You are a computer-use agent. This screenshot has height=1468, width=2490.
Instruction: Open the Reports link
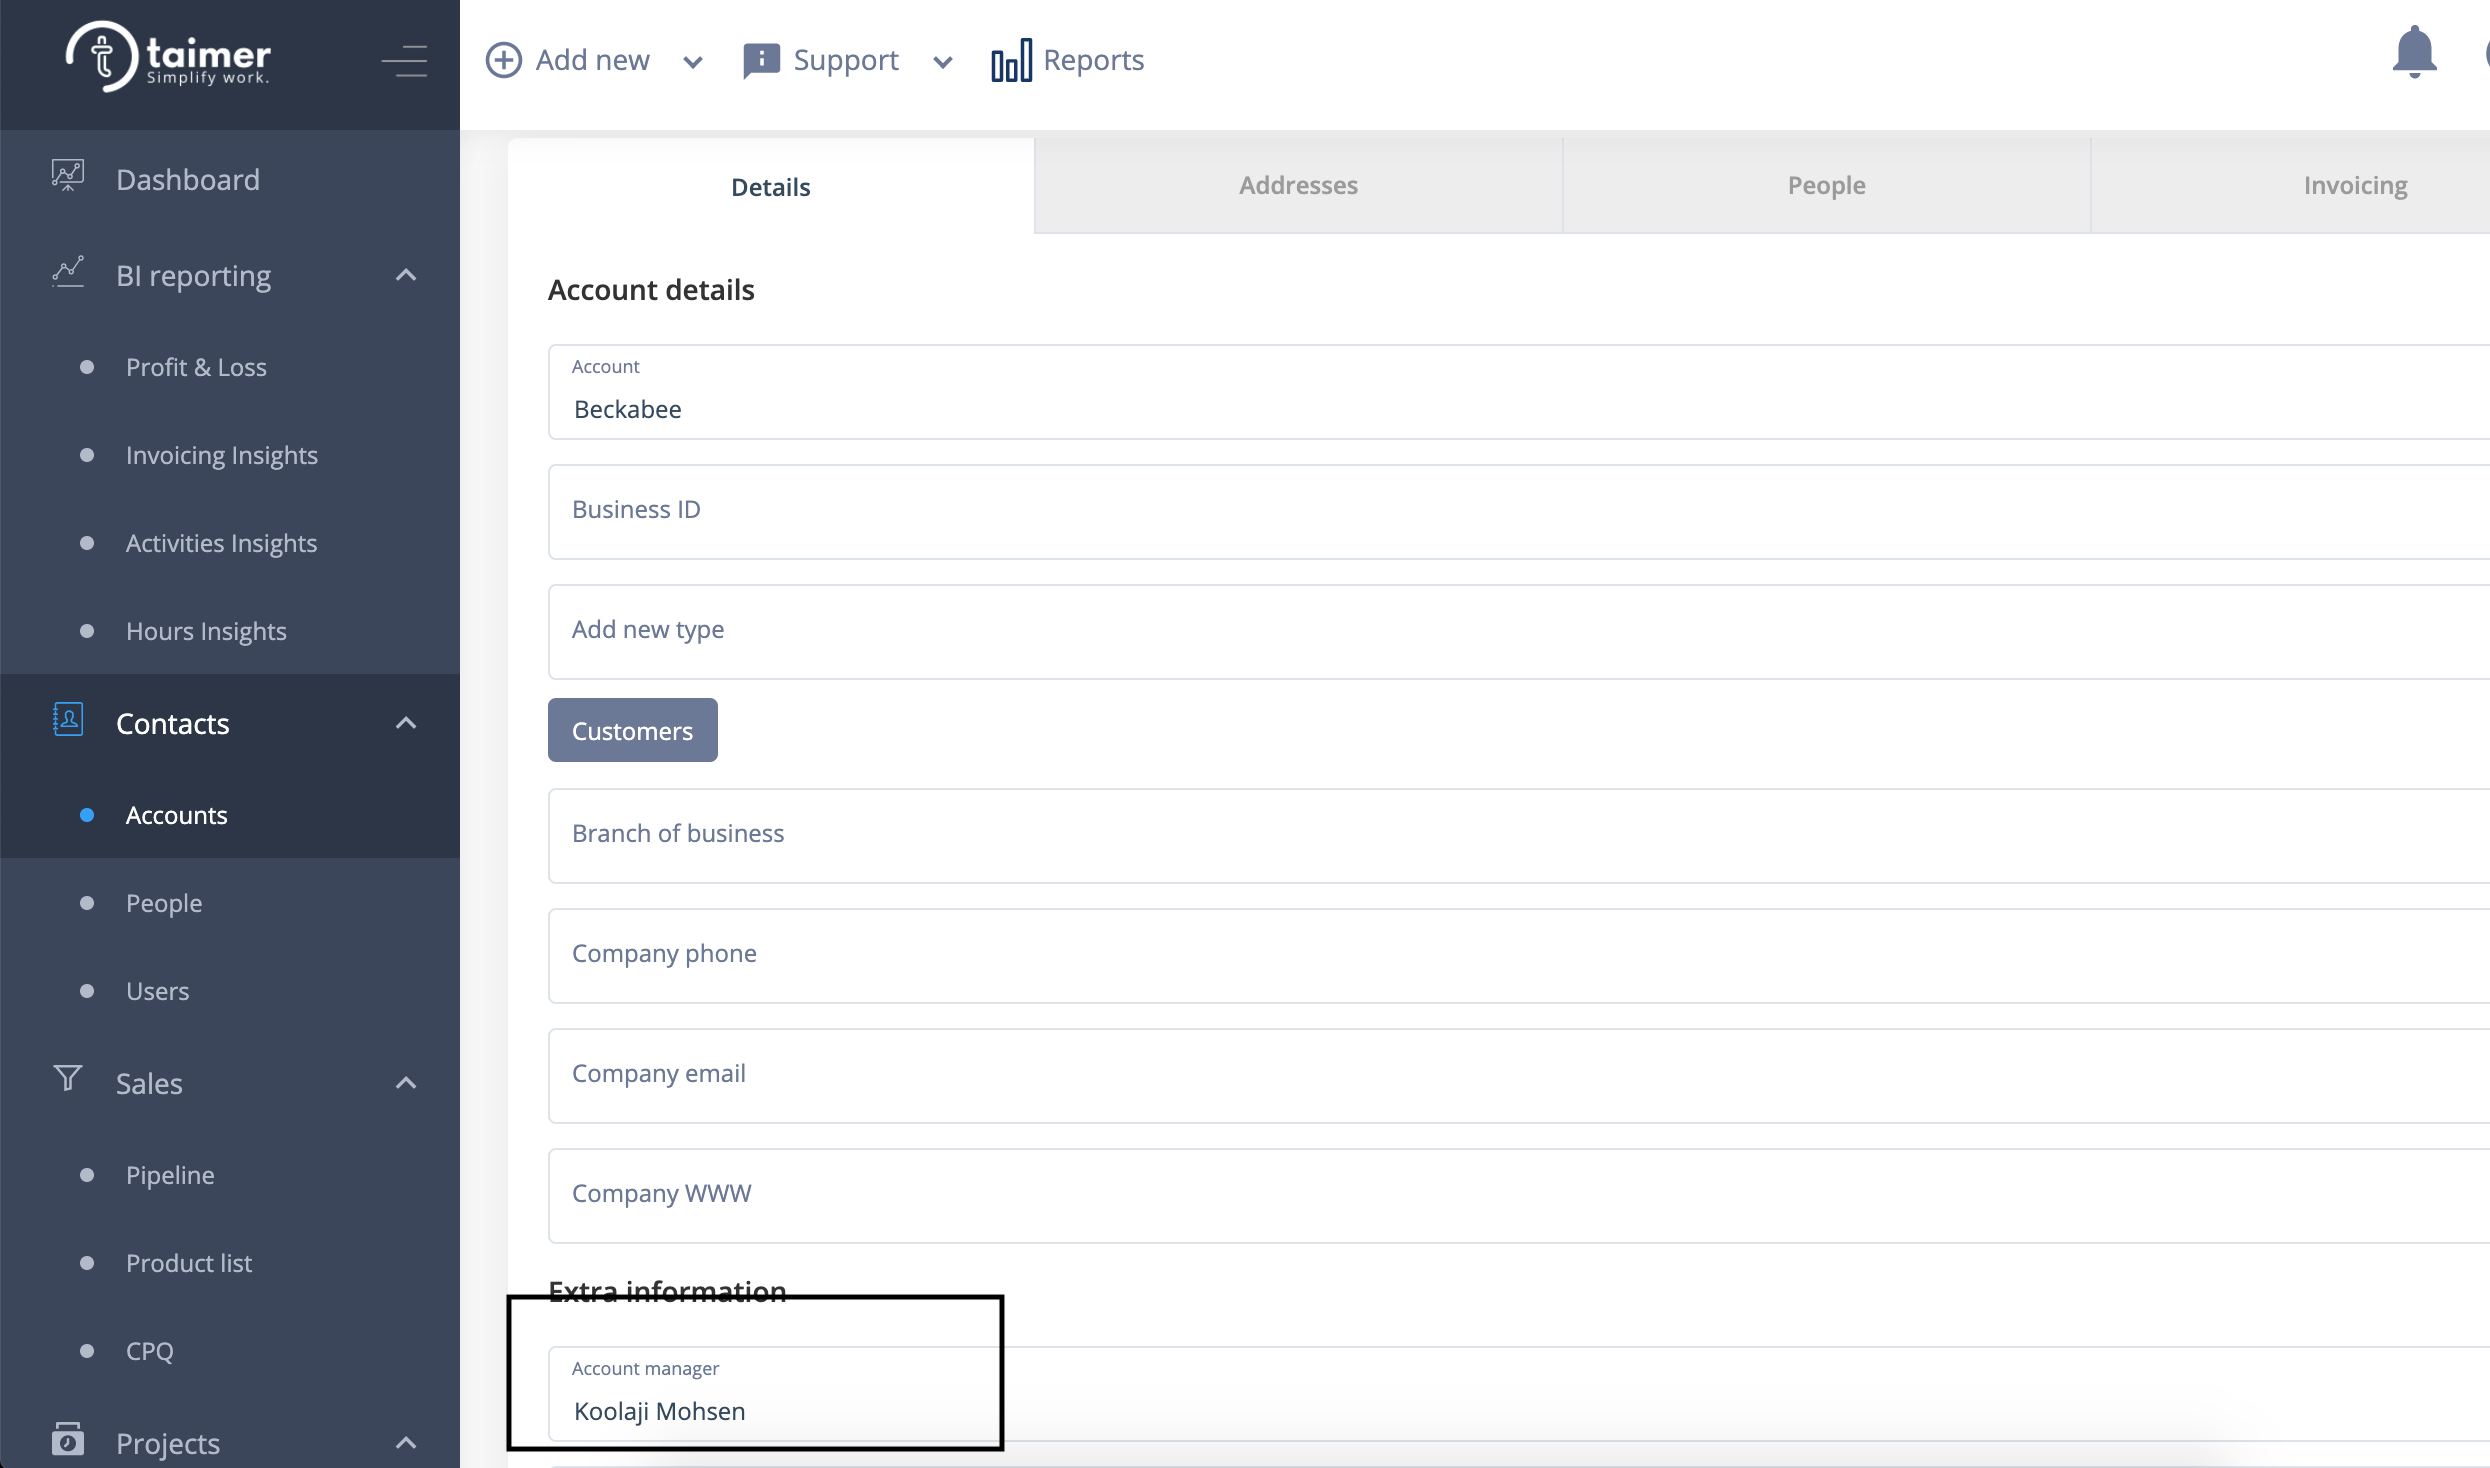[x=1093, y=60]
